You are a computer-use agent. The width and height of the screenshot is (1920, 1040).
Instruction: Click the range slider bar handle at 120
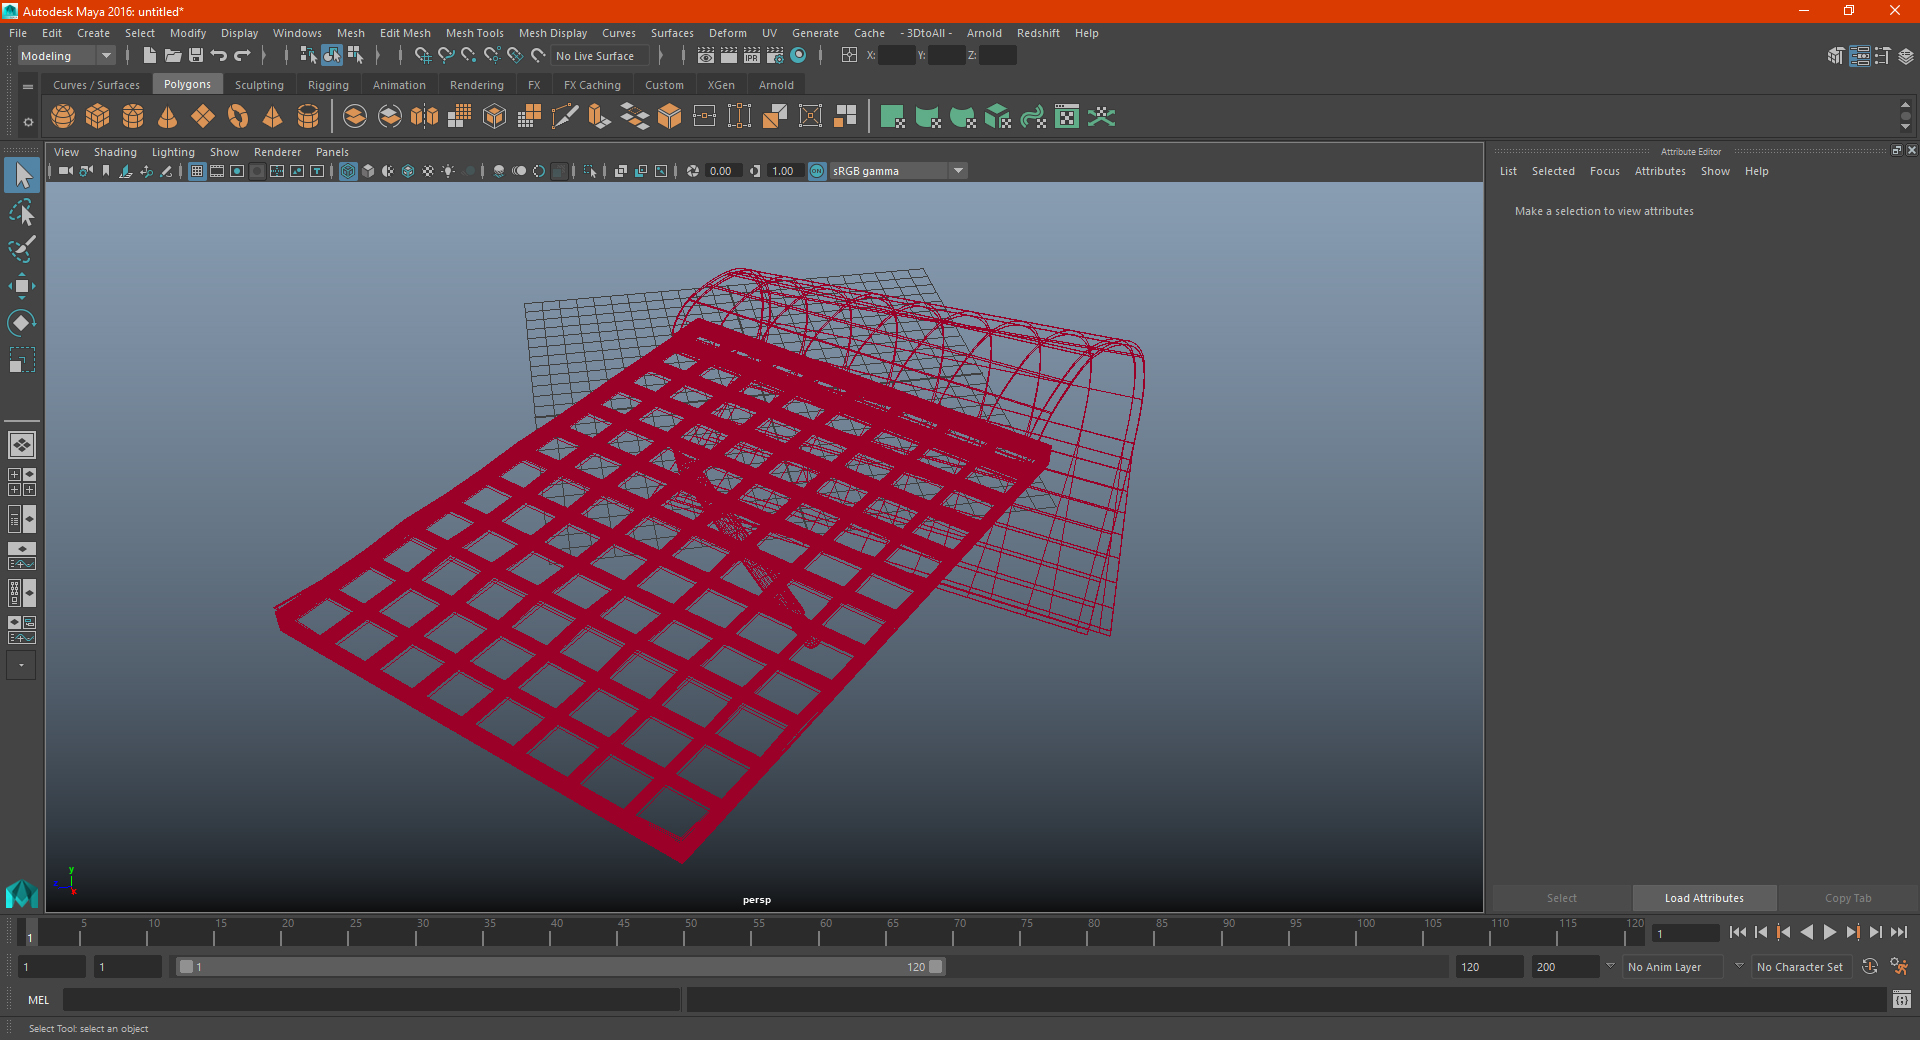tap(936, 967)
